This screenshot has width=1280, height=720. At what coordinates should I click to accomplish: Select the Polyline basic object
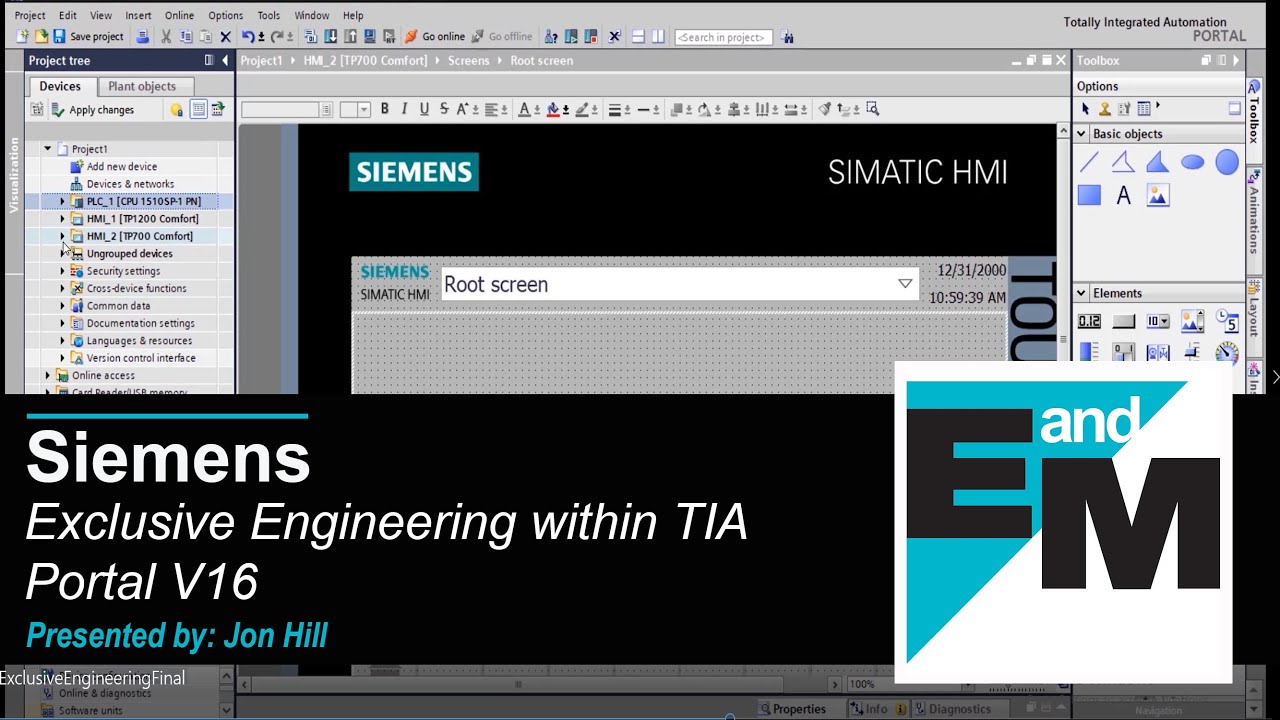[x=1123, y=162]
